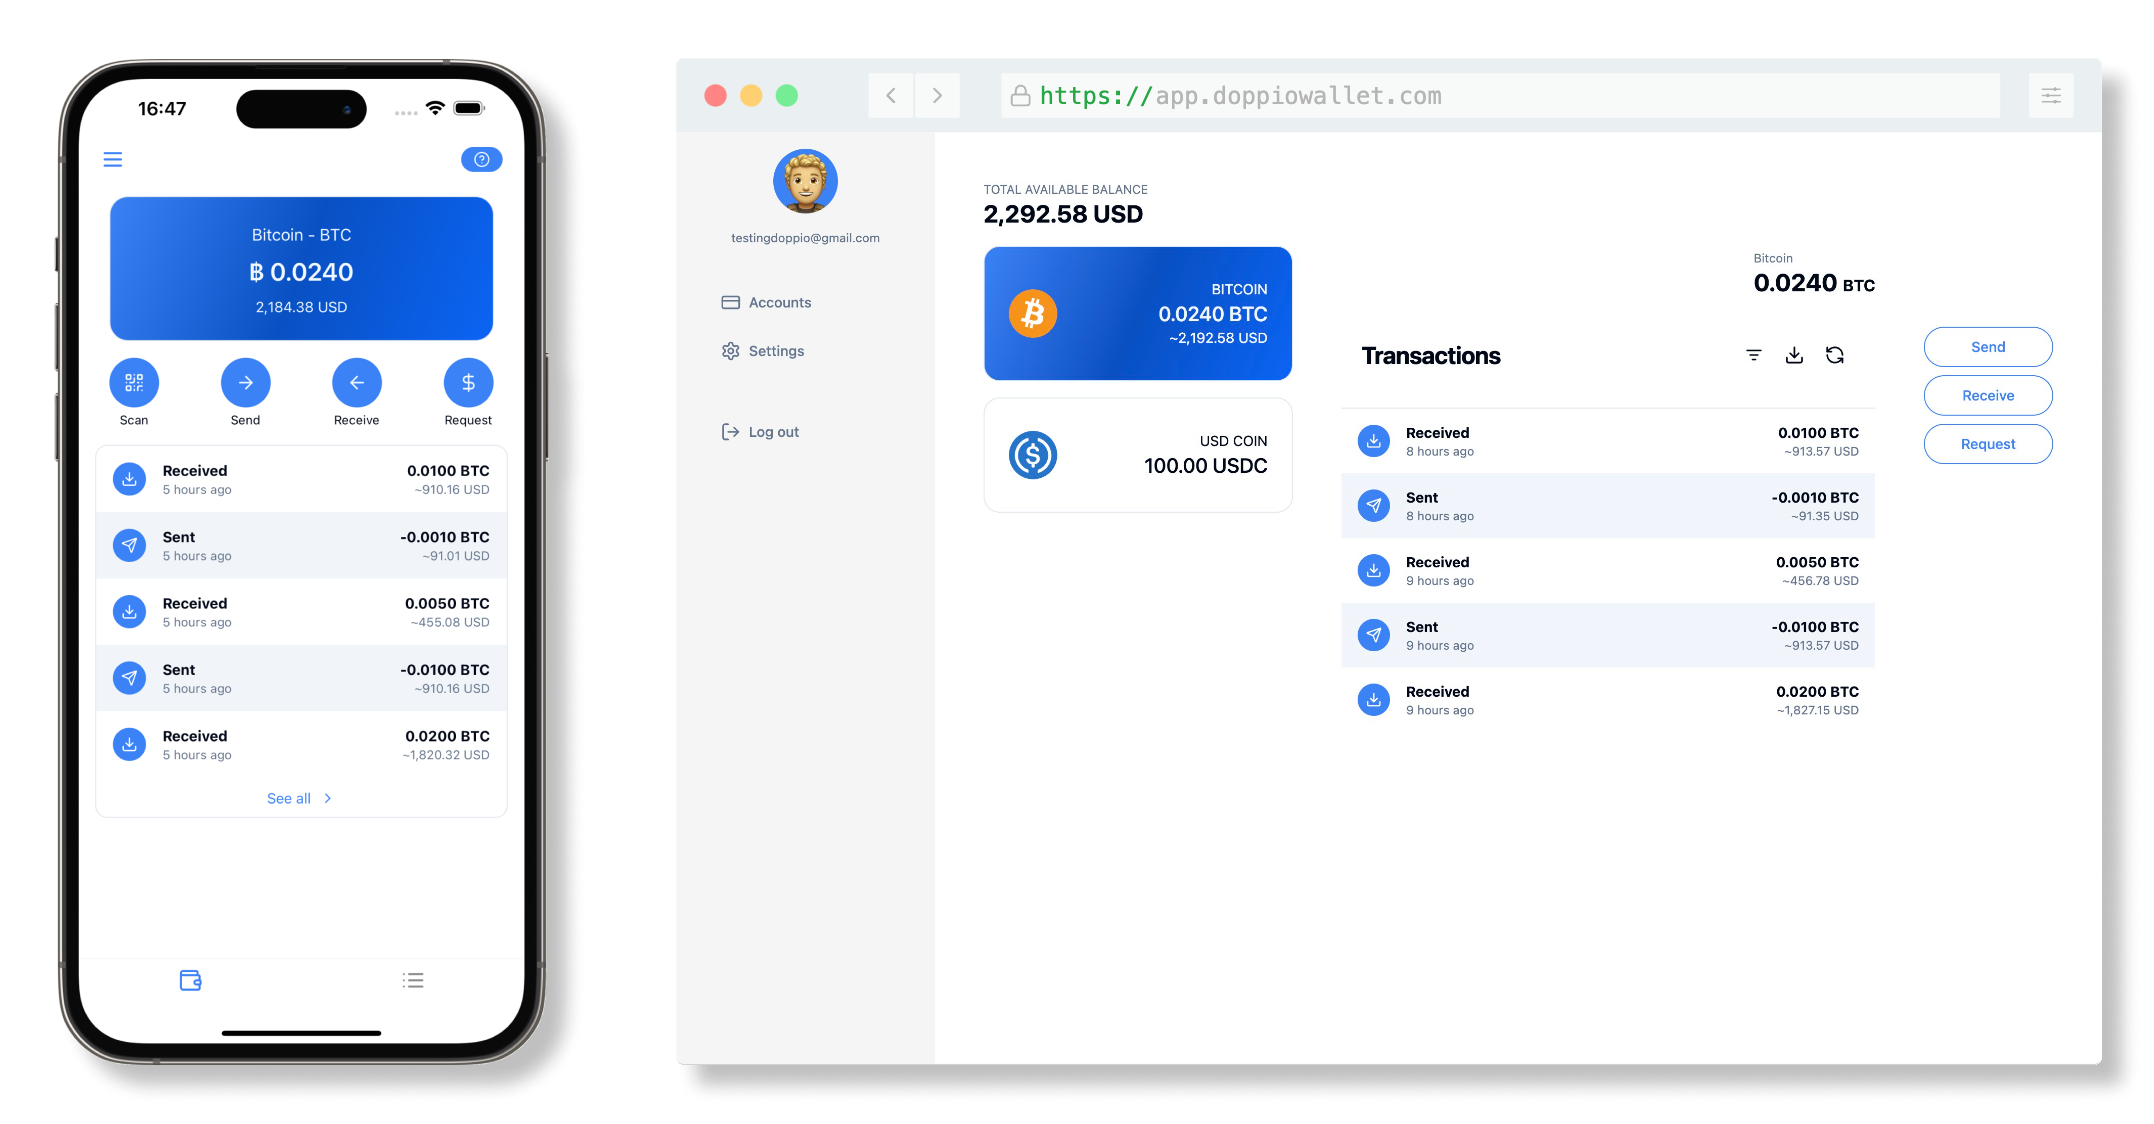The image size is (2154, 1124).
Task: Click the Scan QR code icon
Action: tap(134, 380)
